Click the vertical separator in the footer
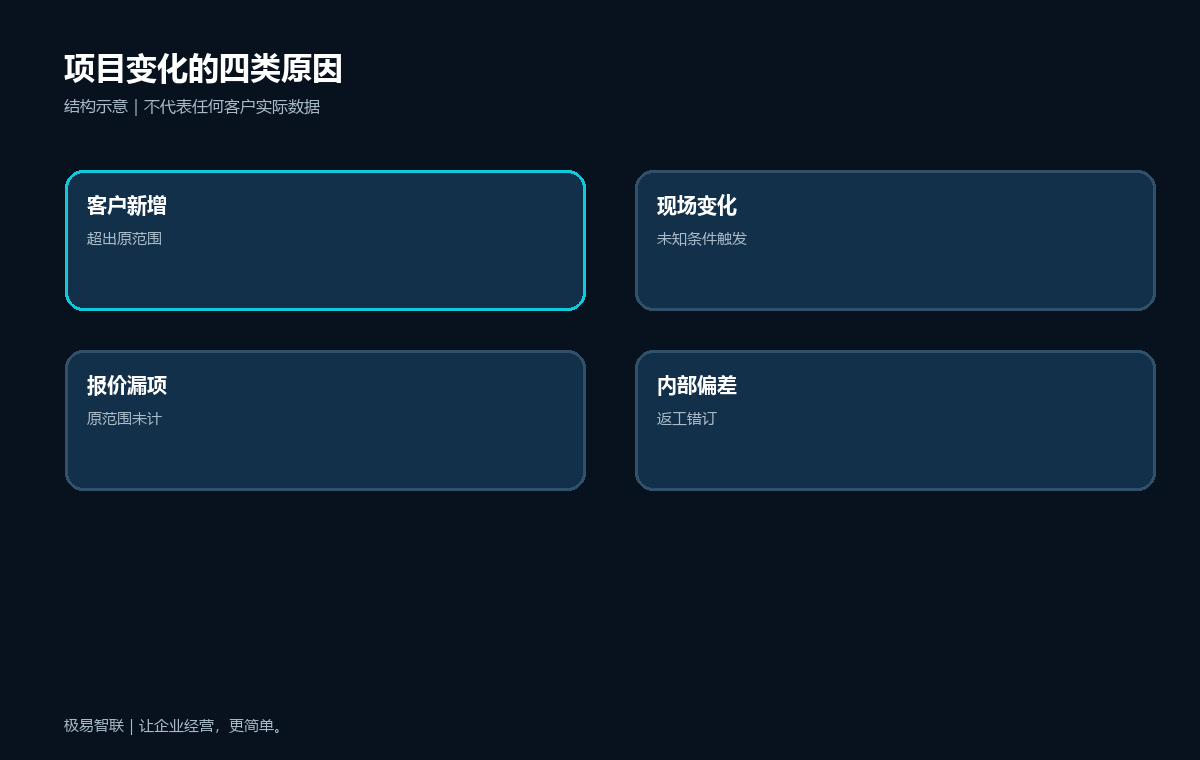1200x760 pixels. tap(131, 726)
